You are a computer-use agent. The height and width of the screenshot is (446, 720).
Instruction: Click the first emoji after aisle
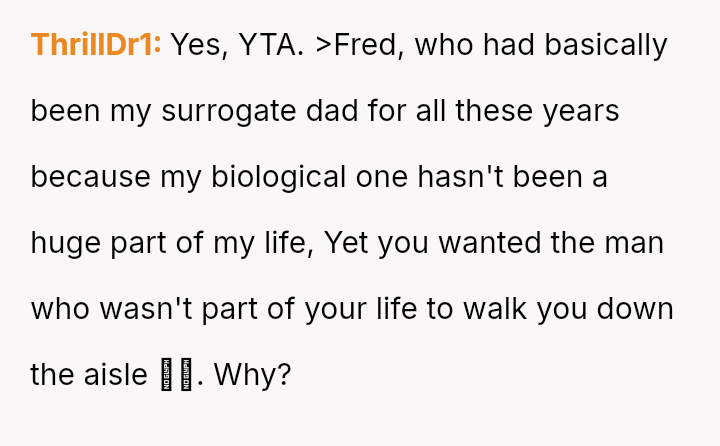(x=167, y=376)
